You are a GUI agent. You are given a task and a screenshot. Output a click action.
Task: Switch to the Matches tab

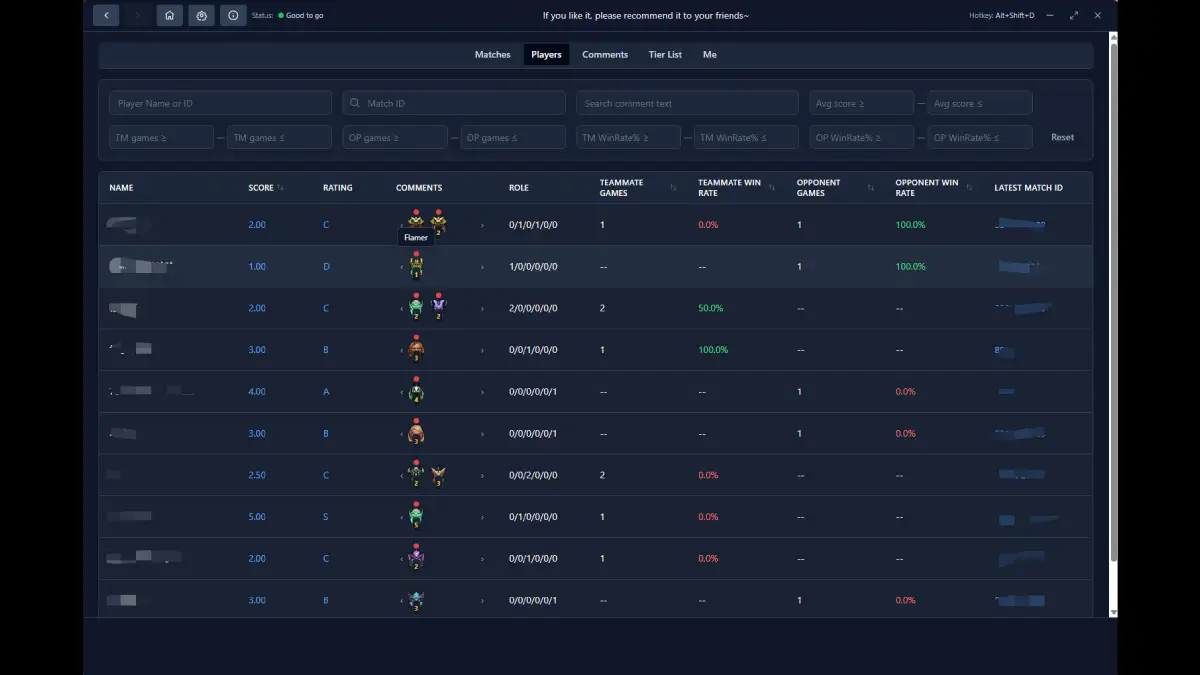tap(492, 55)
